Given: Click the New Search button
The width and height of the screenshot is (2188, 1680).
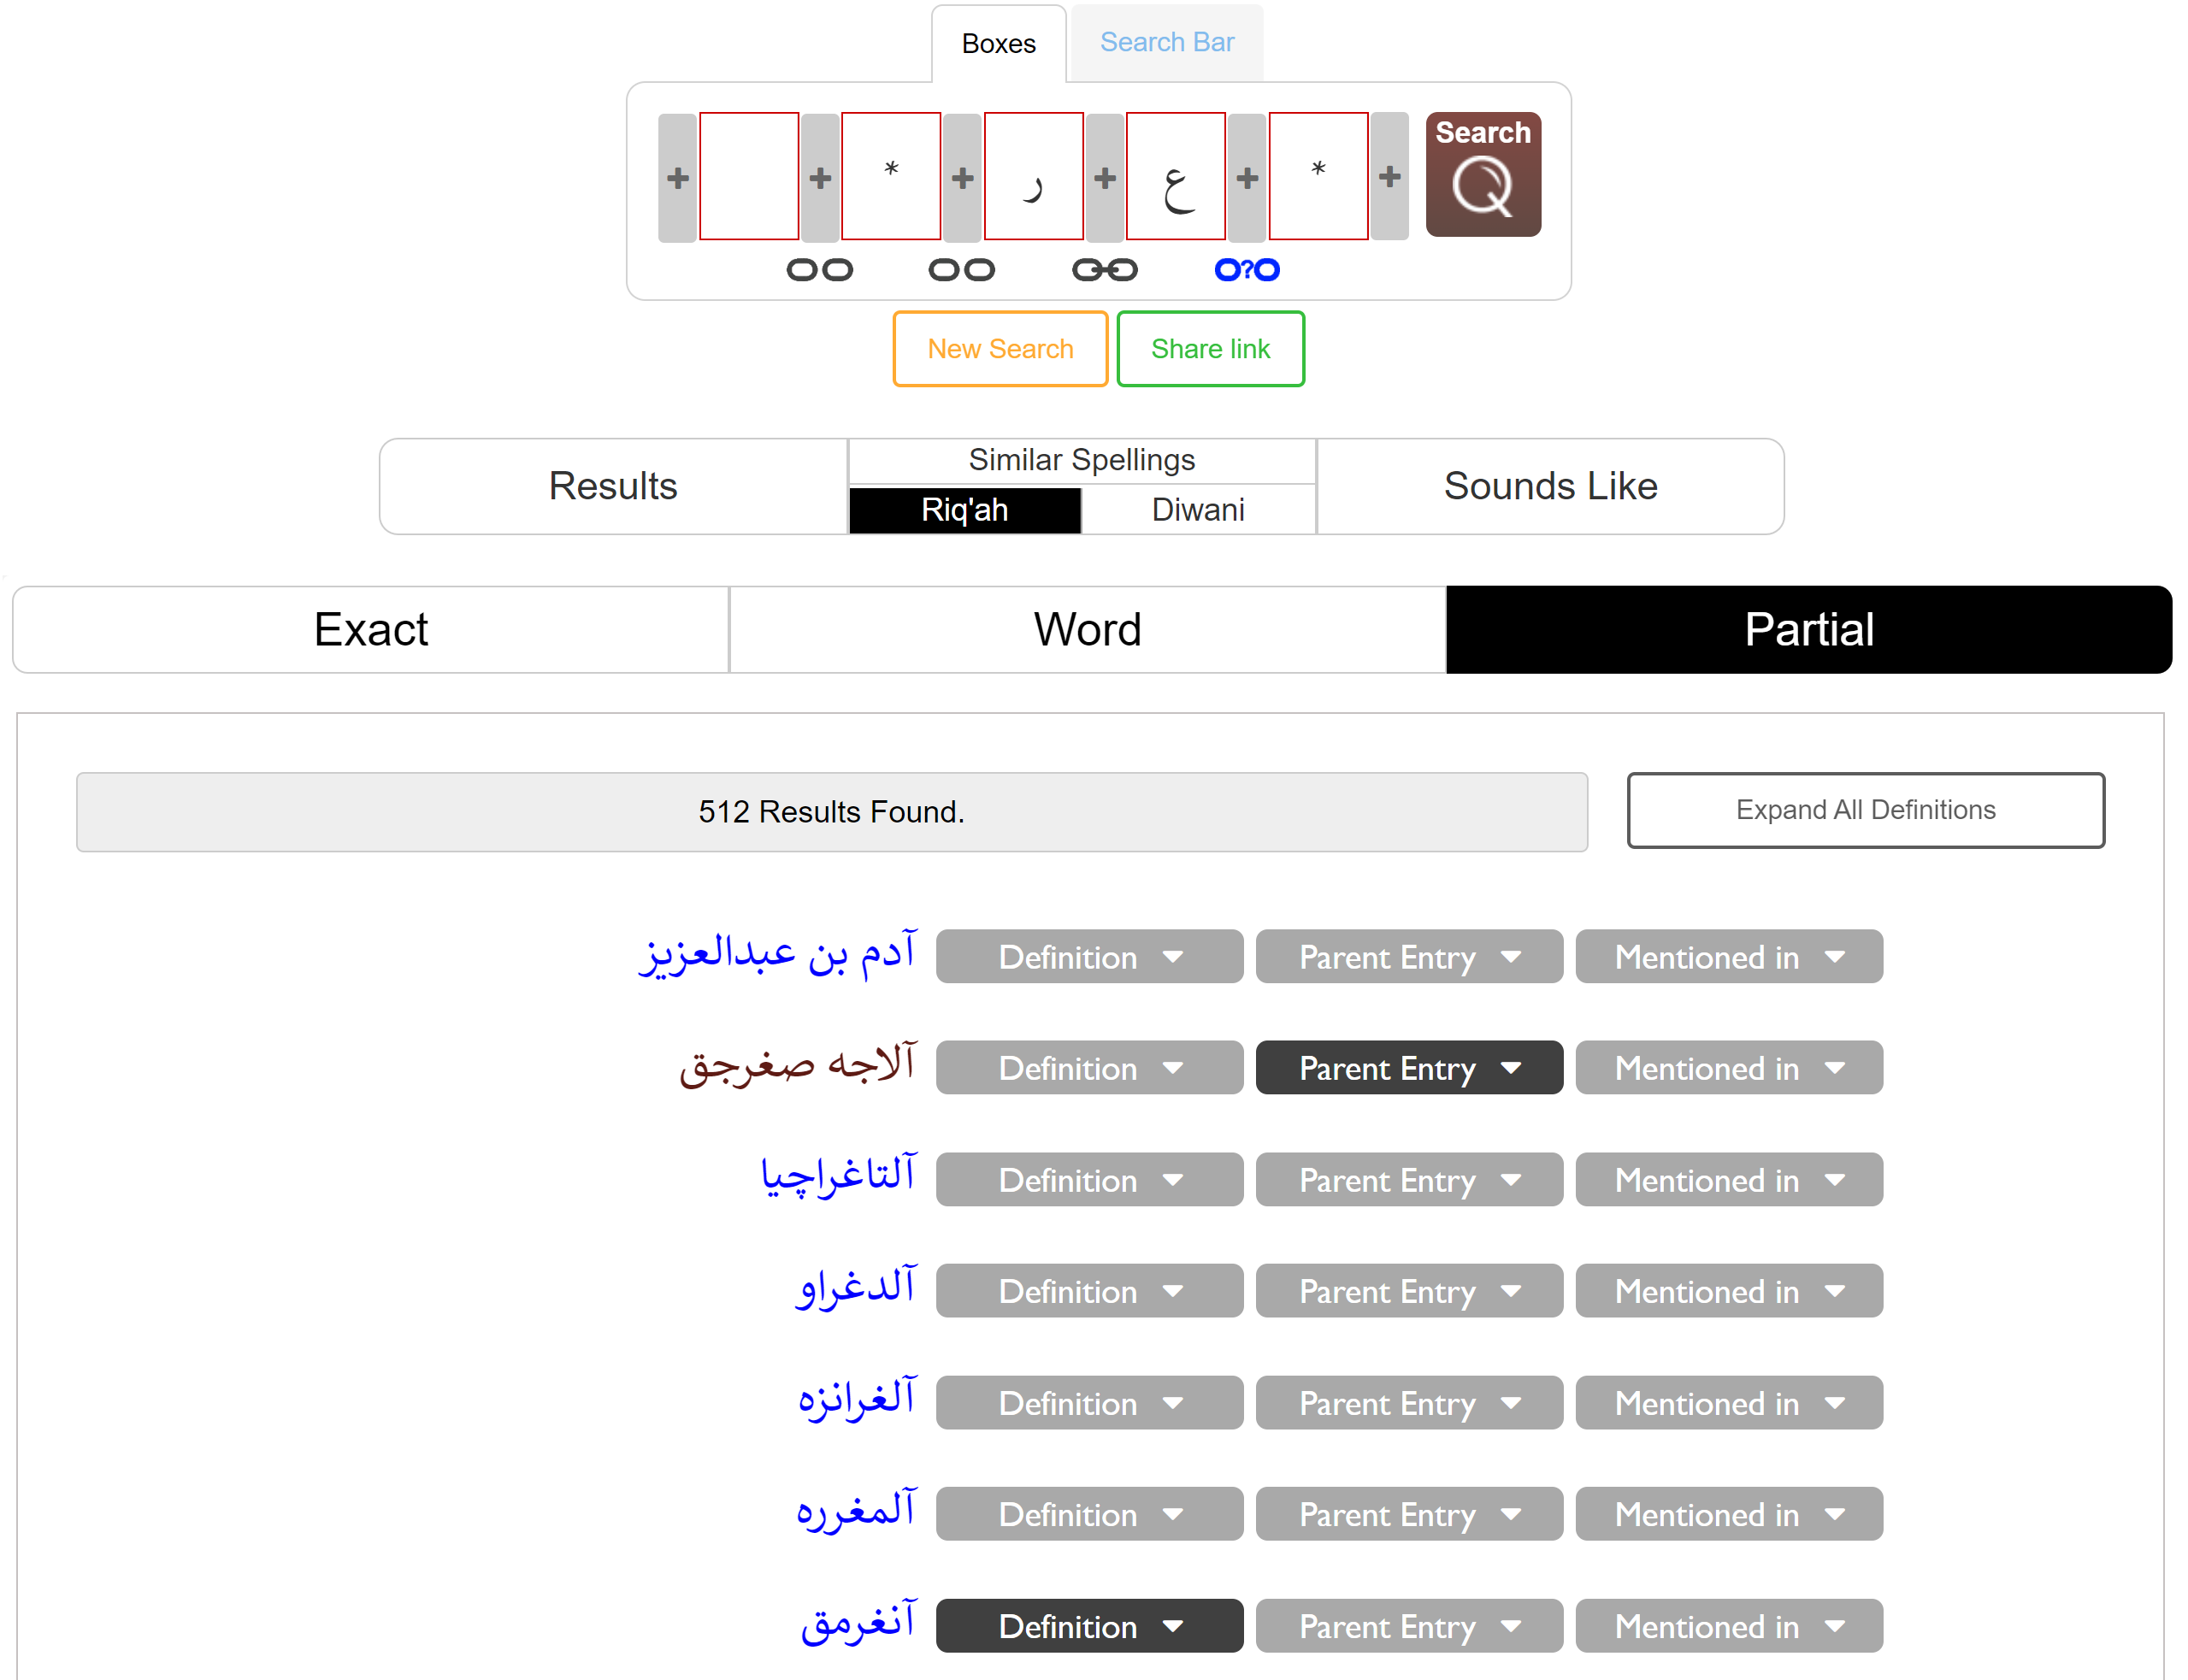Looking at the screenshot, I should [1000, 349].
